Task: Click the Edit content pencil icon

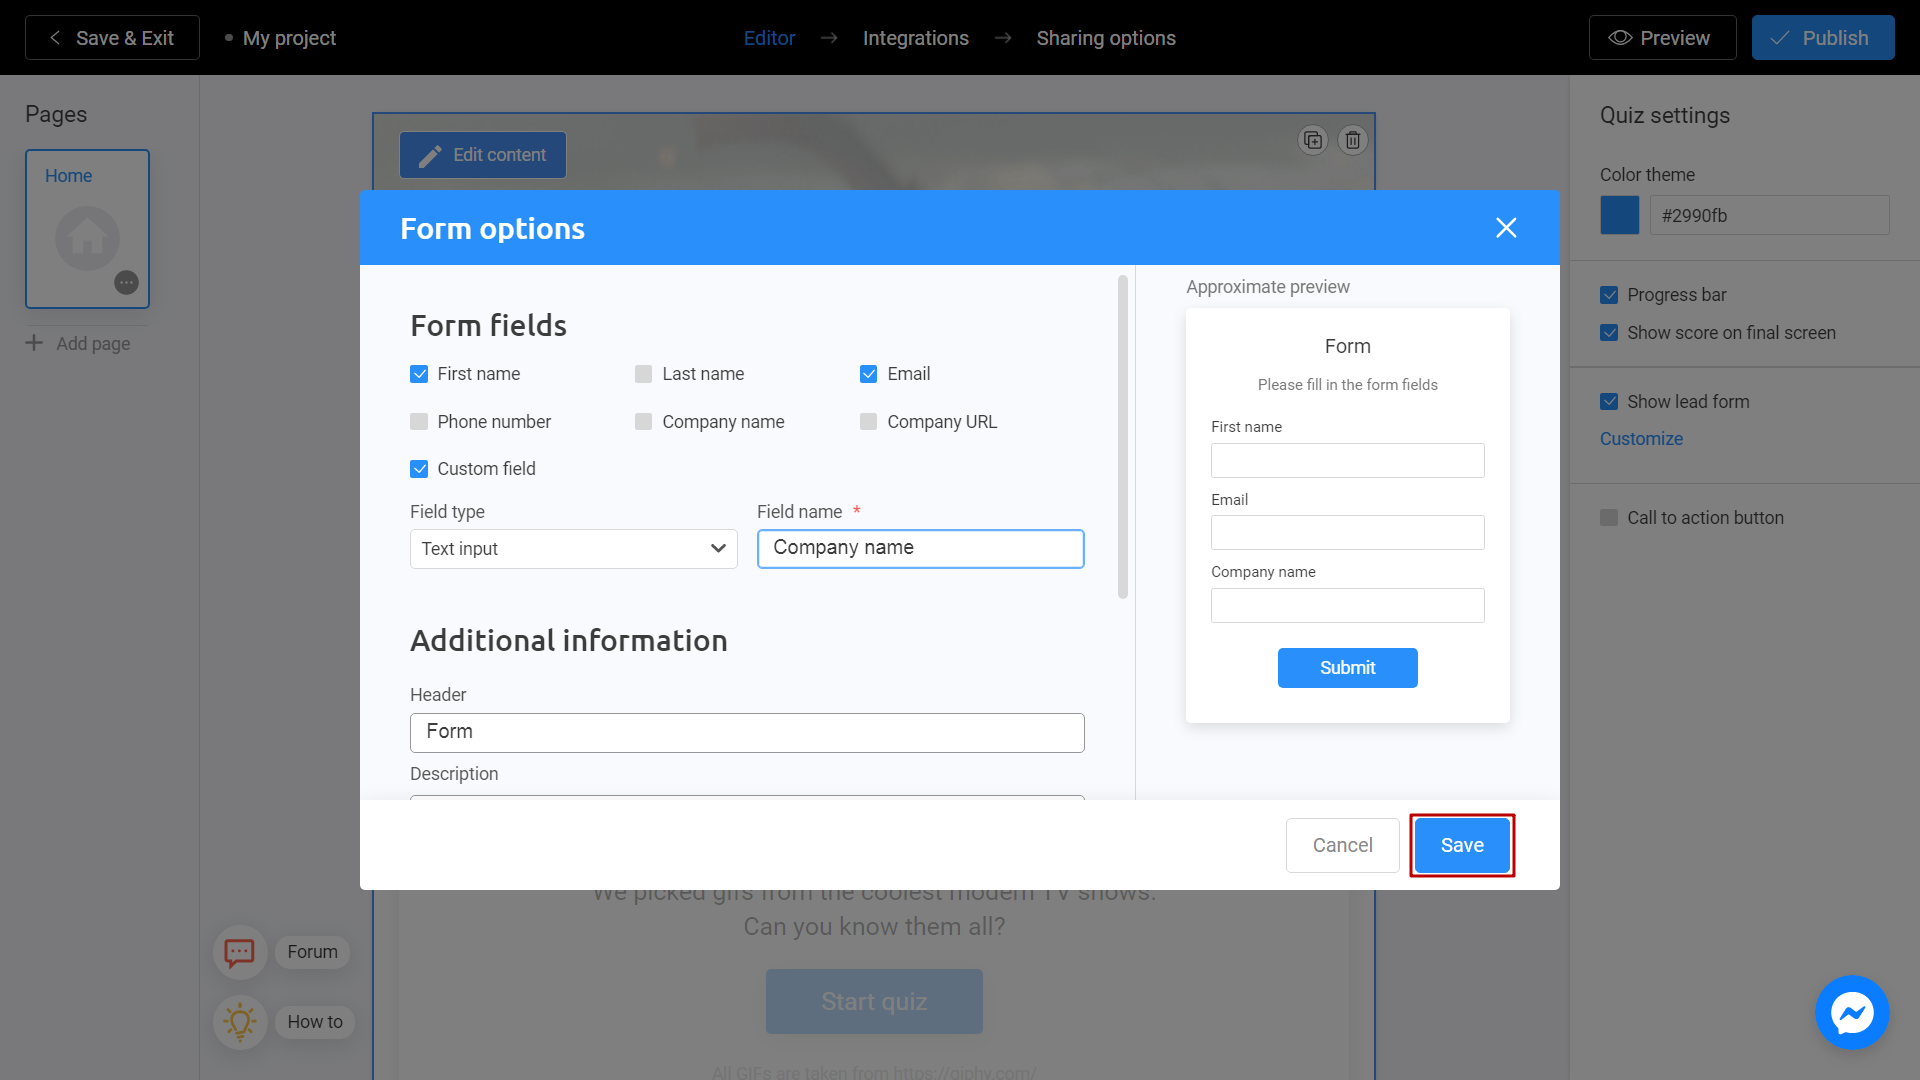Action: tap(429, 156)
